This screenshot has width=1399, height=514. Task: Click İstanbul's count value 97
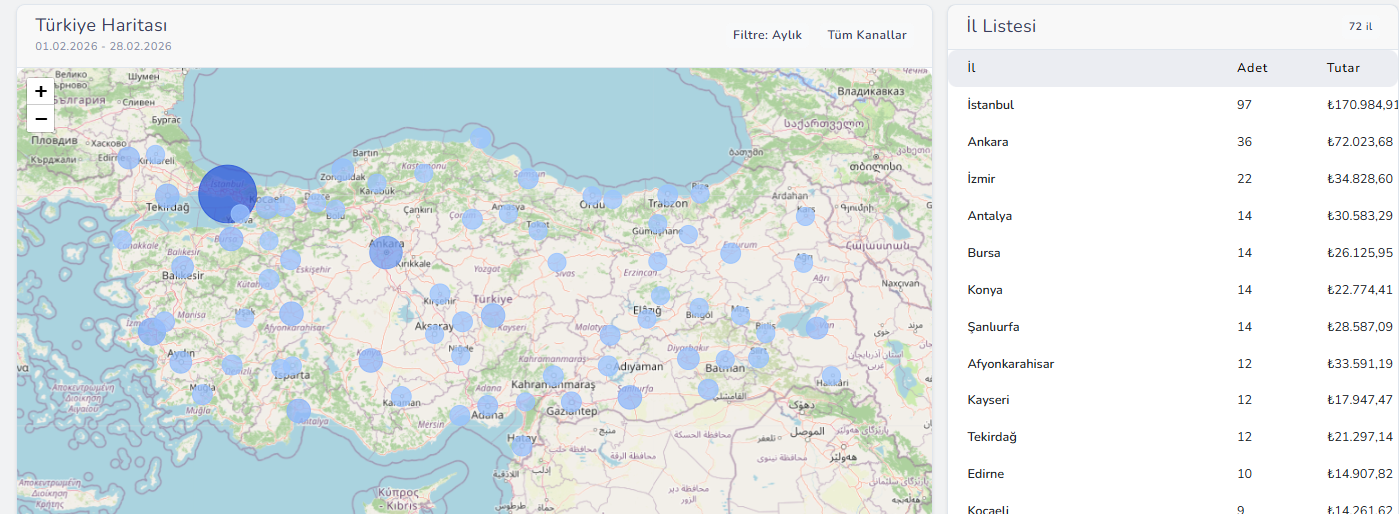pyautogui.click(x=1244, y=105)
